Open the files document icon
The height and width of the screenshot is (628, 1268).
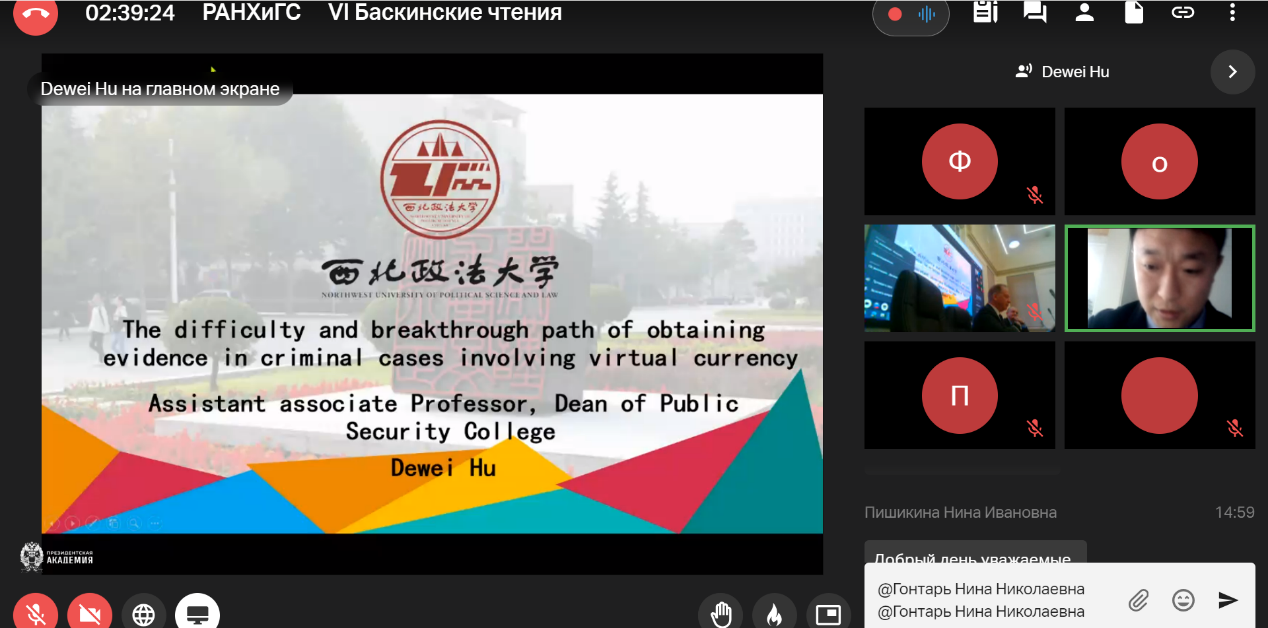click(x=1134, y=13)
